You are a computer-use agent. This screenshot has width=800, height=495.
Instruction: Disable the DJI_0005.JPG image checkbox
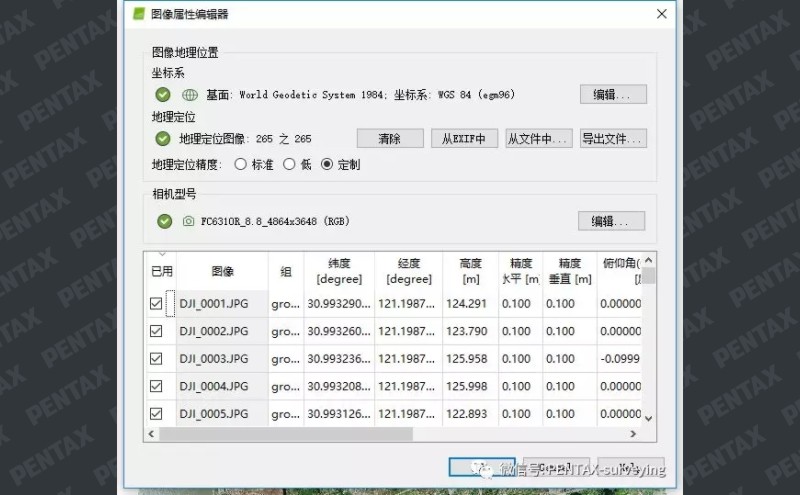156,414
